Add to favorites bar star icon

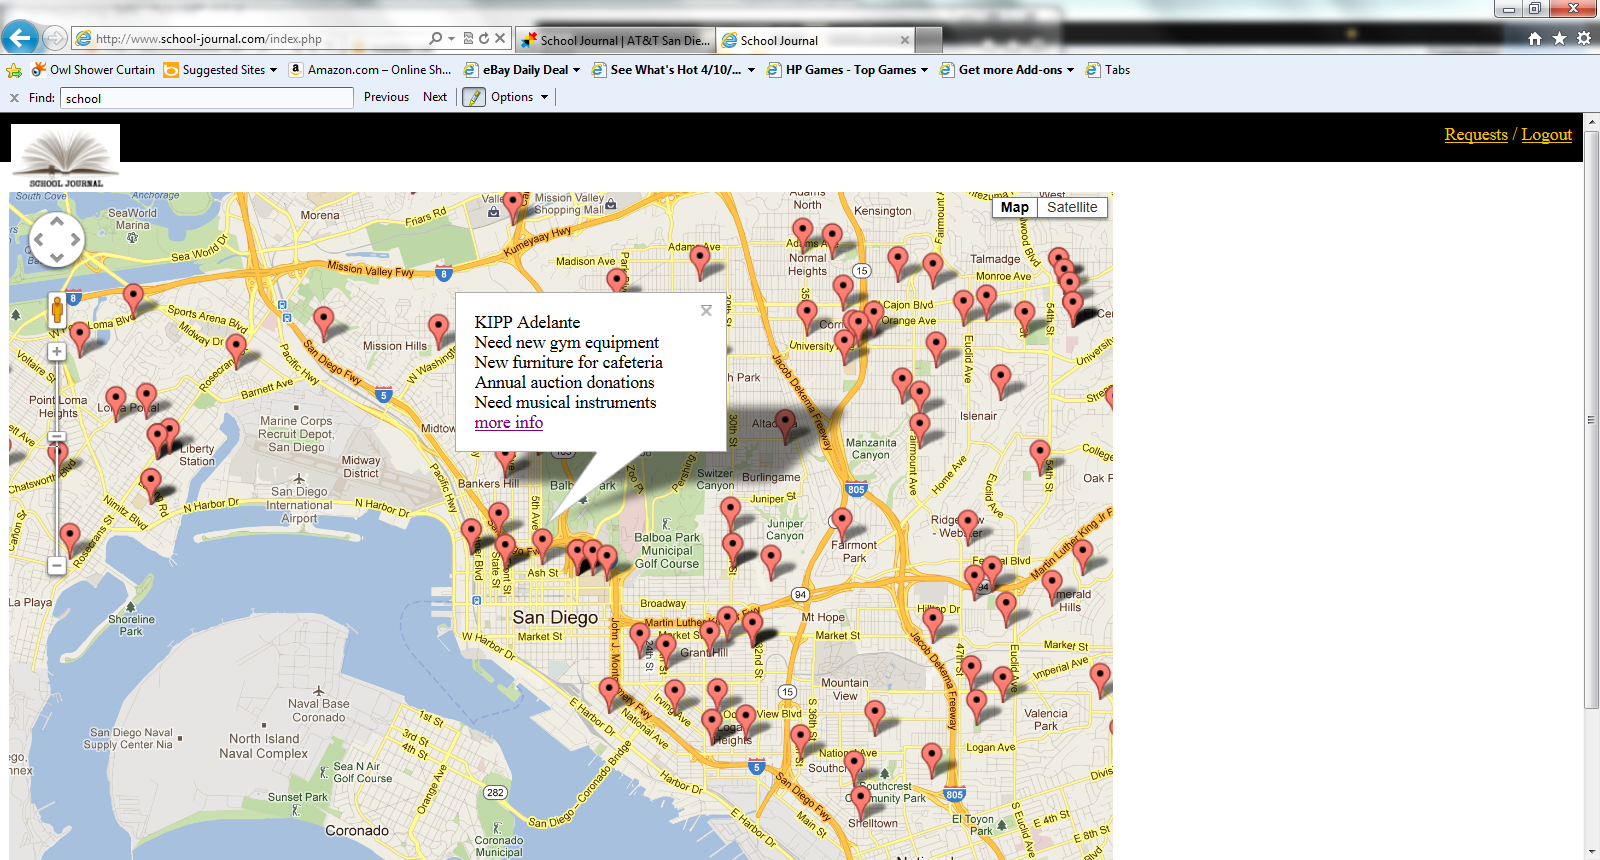(x=14, y=70)
